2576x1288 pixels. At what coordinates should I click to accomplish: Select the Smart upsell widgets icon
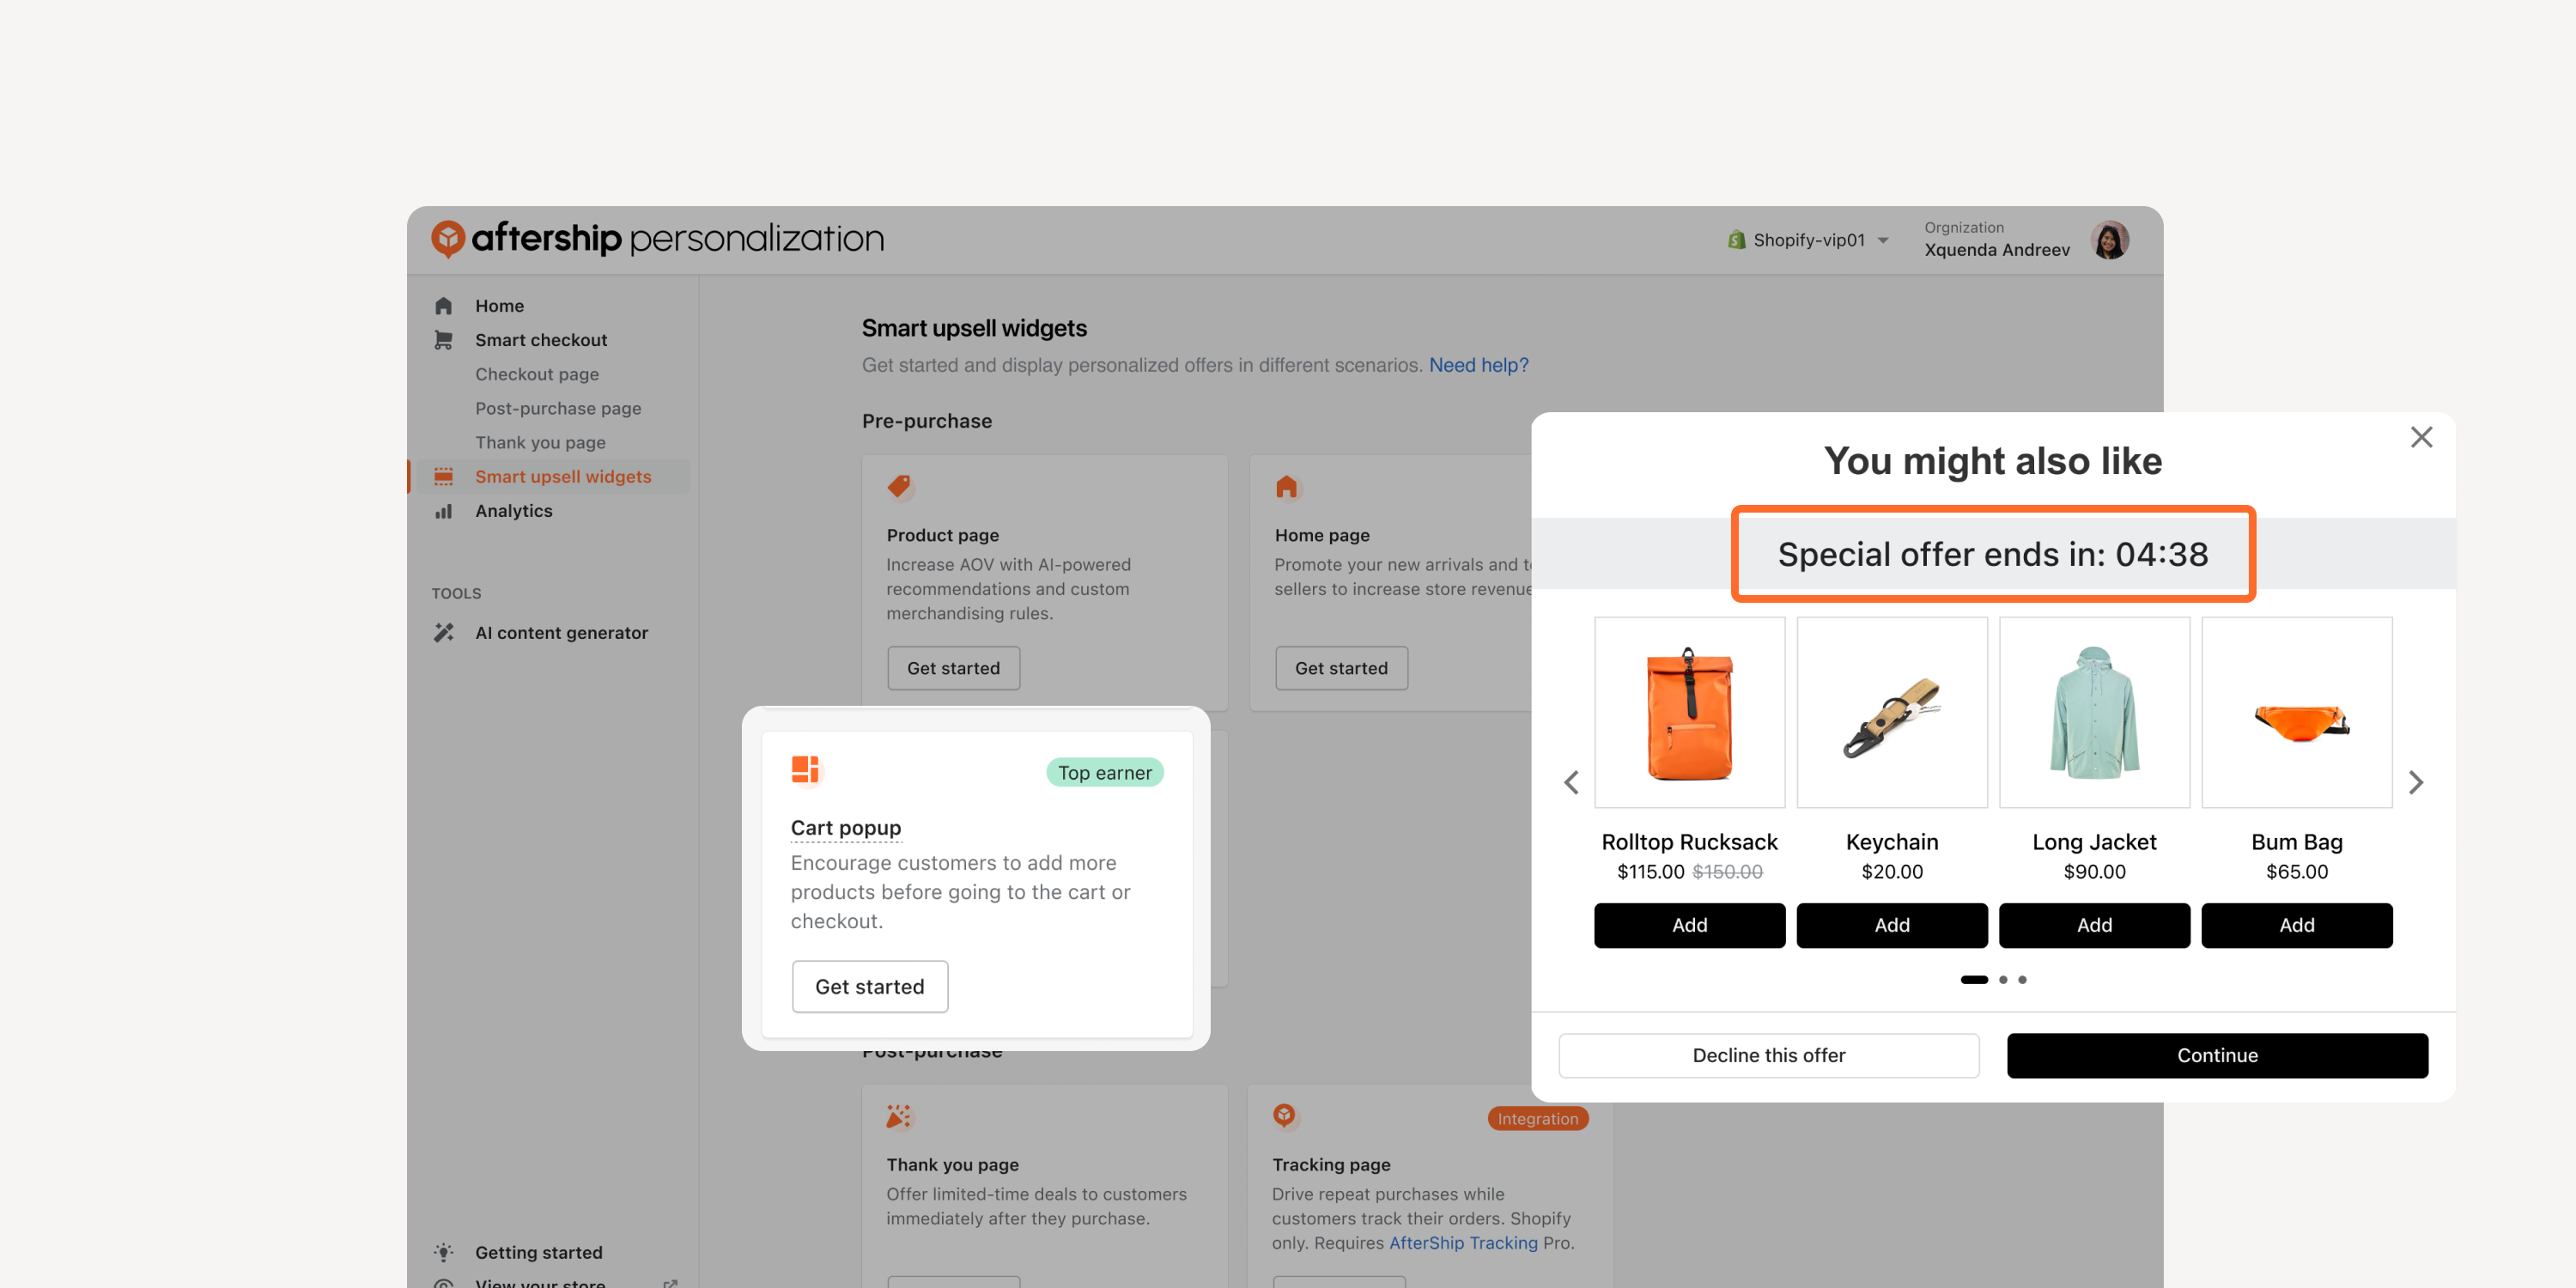443,476
